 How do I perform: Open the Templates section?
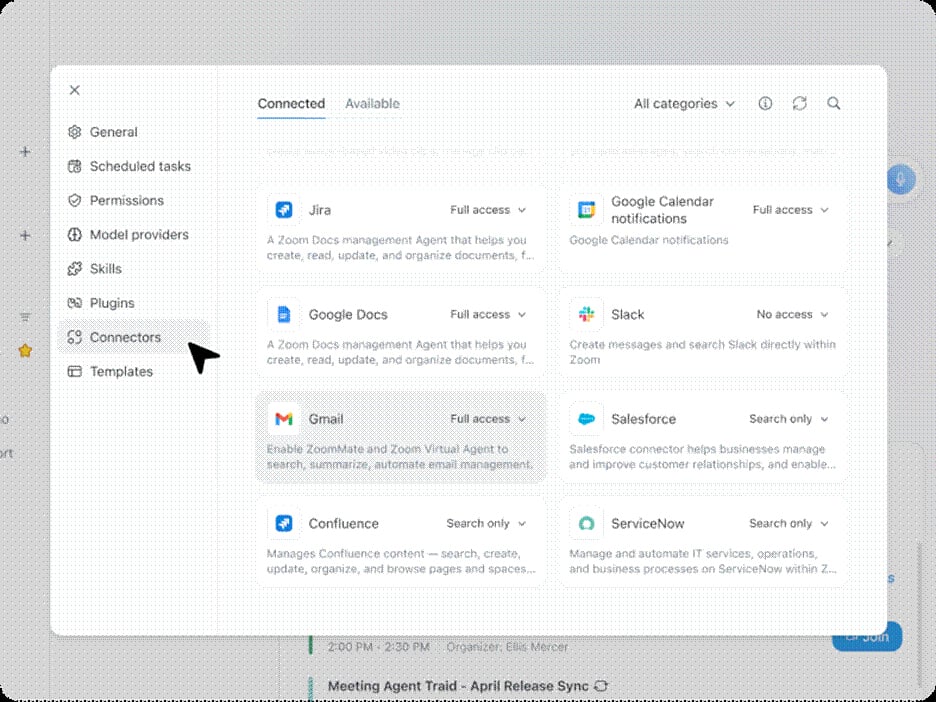click(x=133, y=372)
